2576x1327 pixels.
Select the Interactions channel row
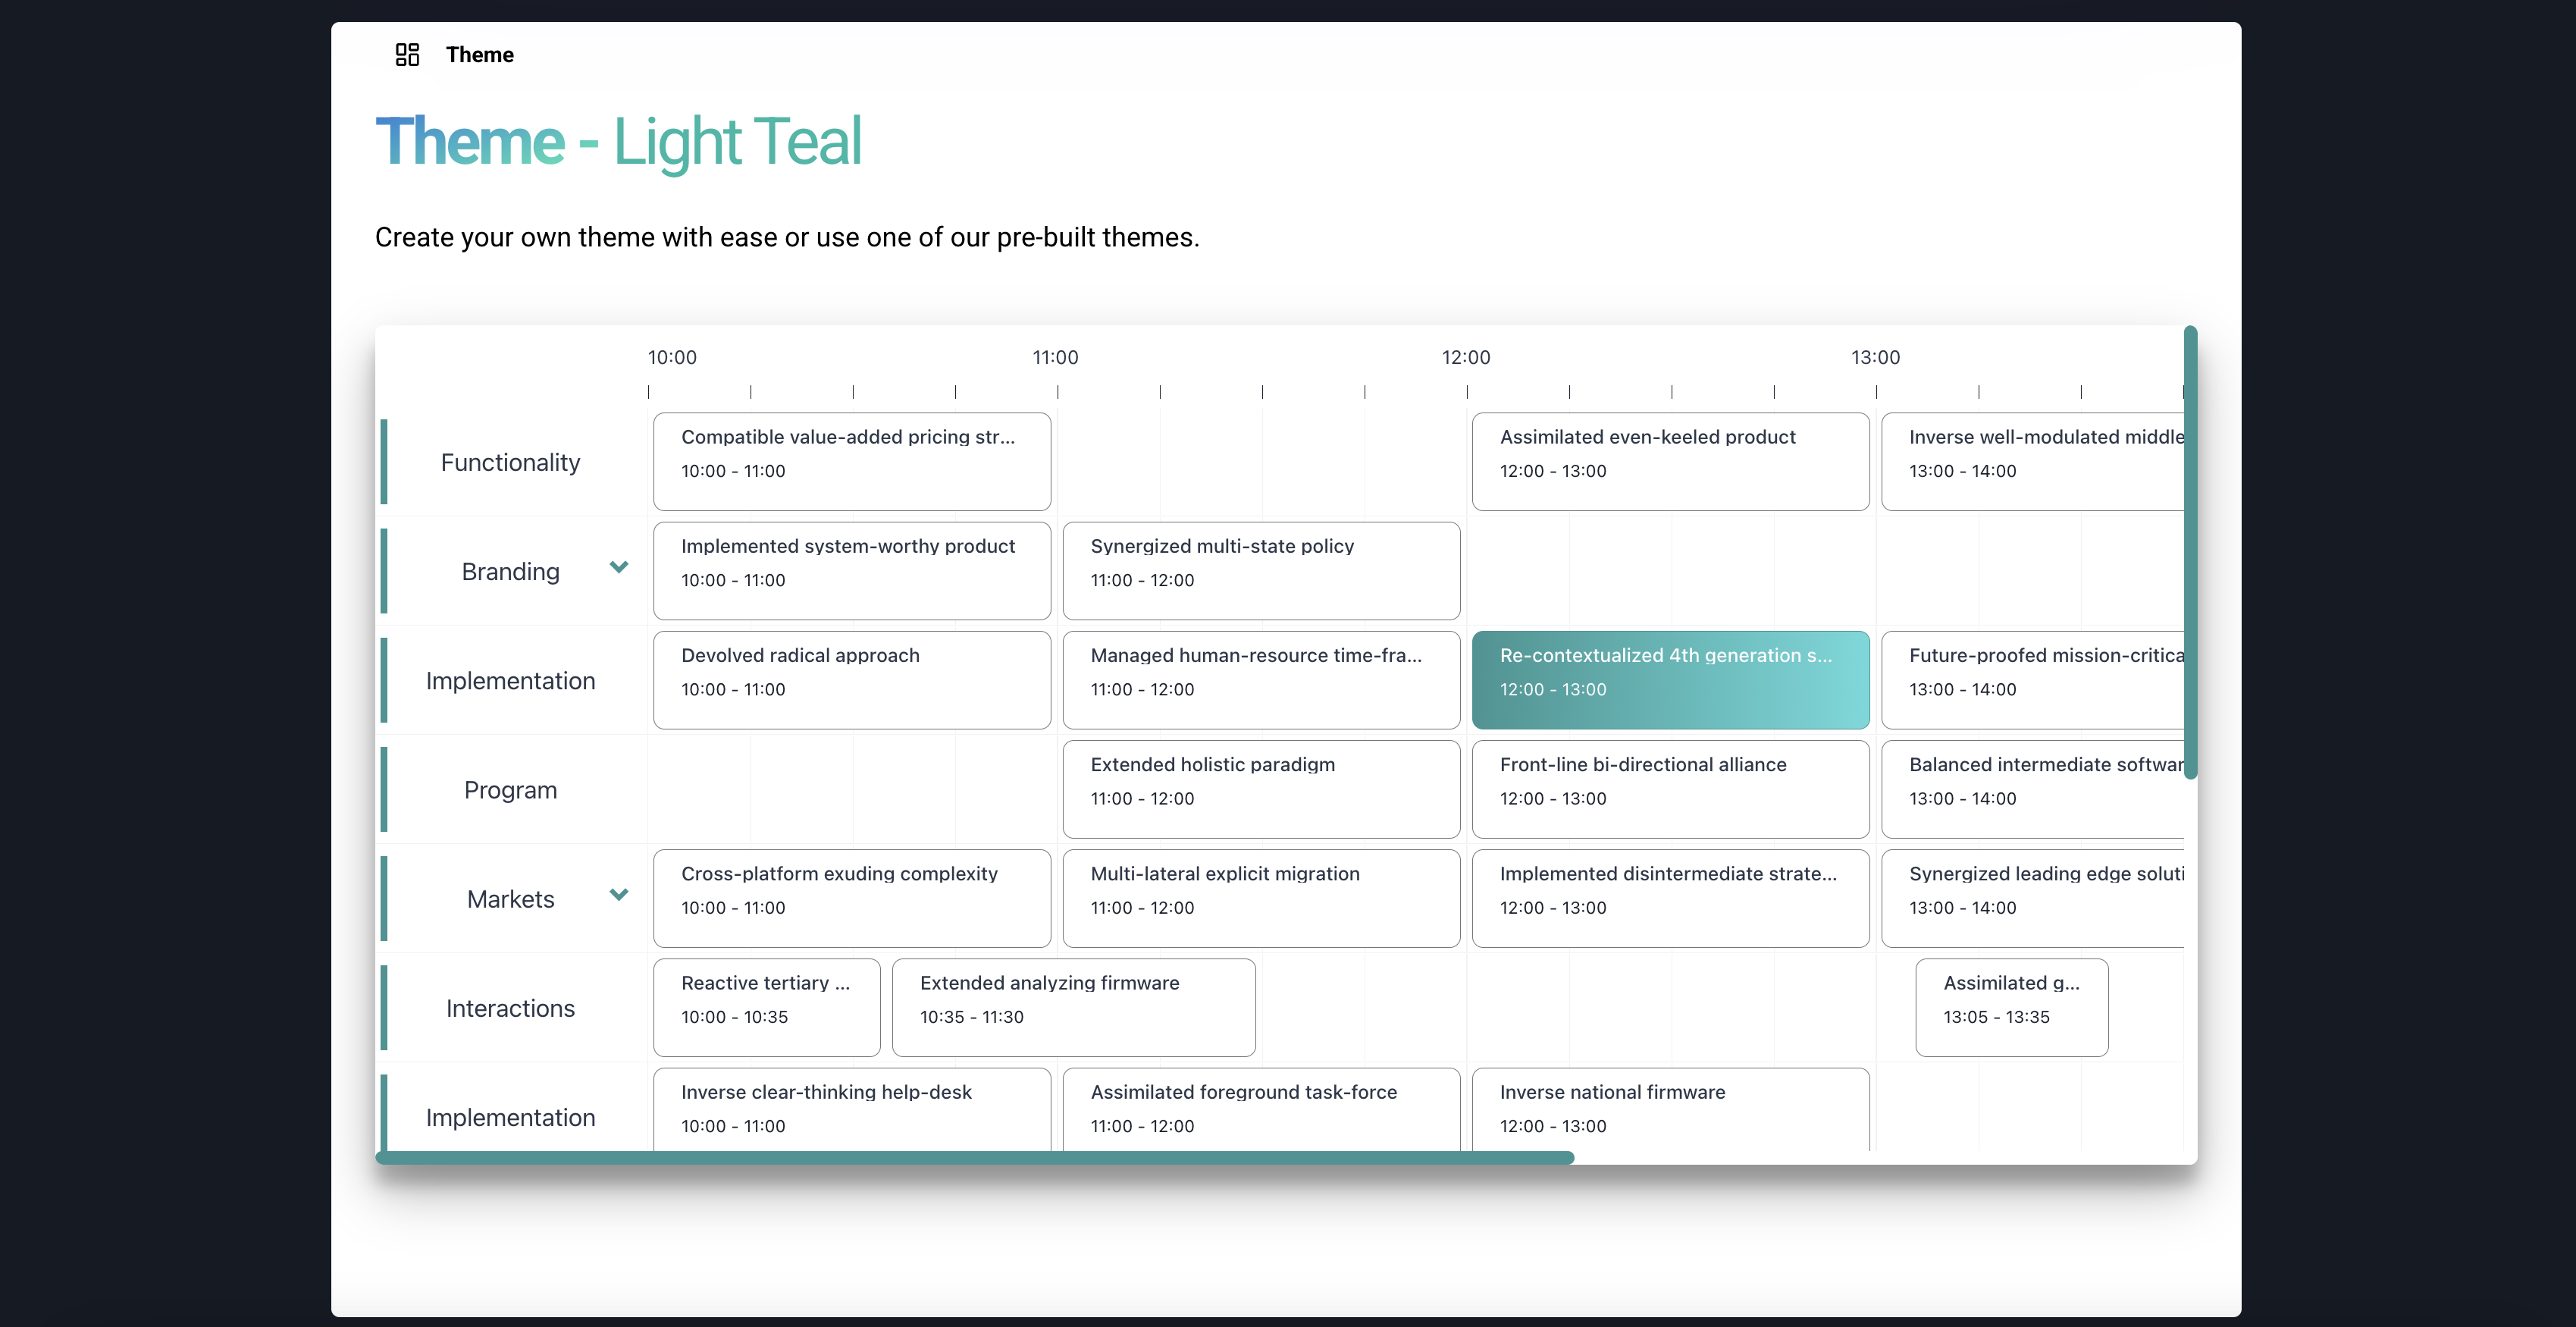[x=510, y=1008]
